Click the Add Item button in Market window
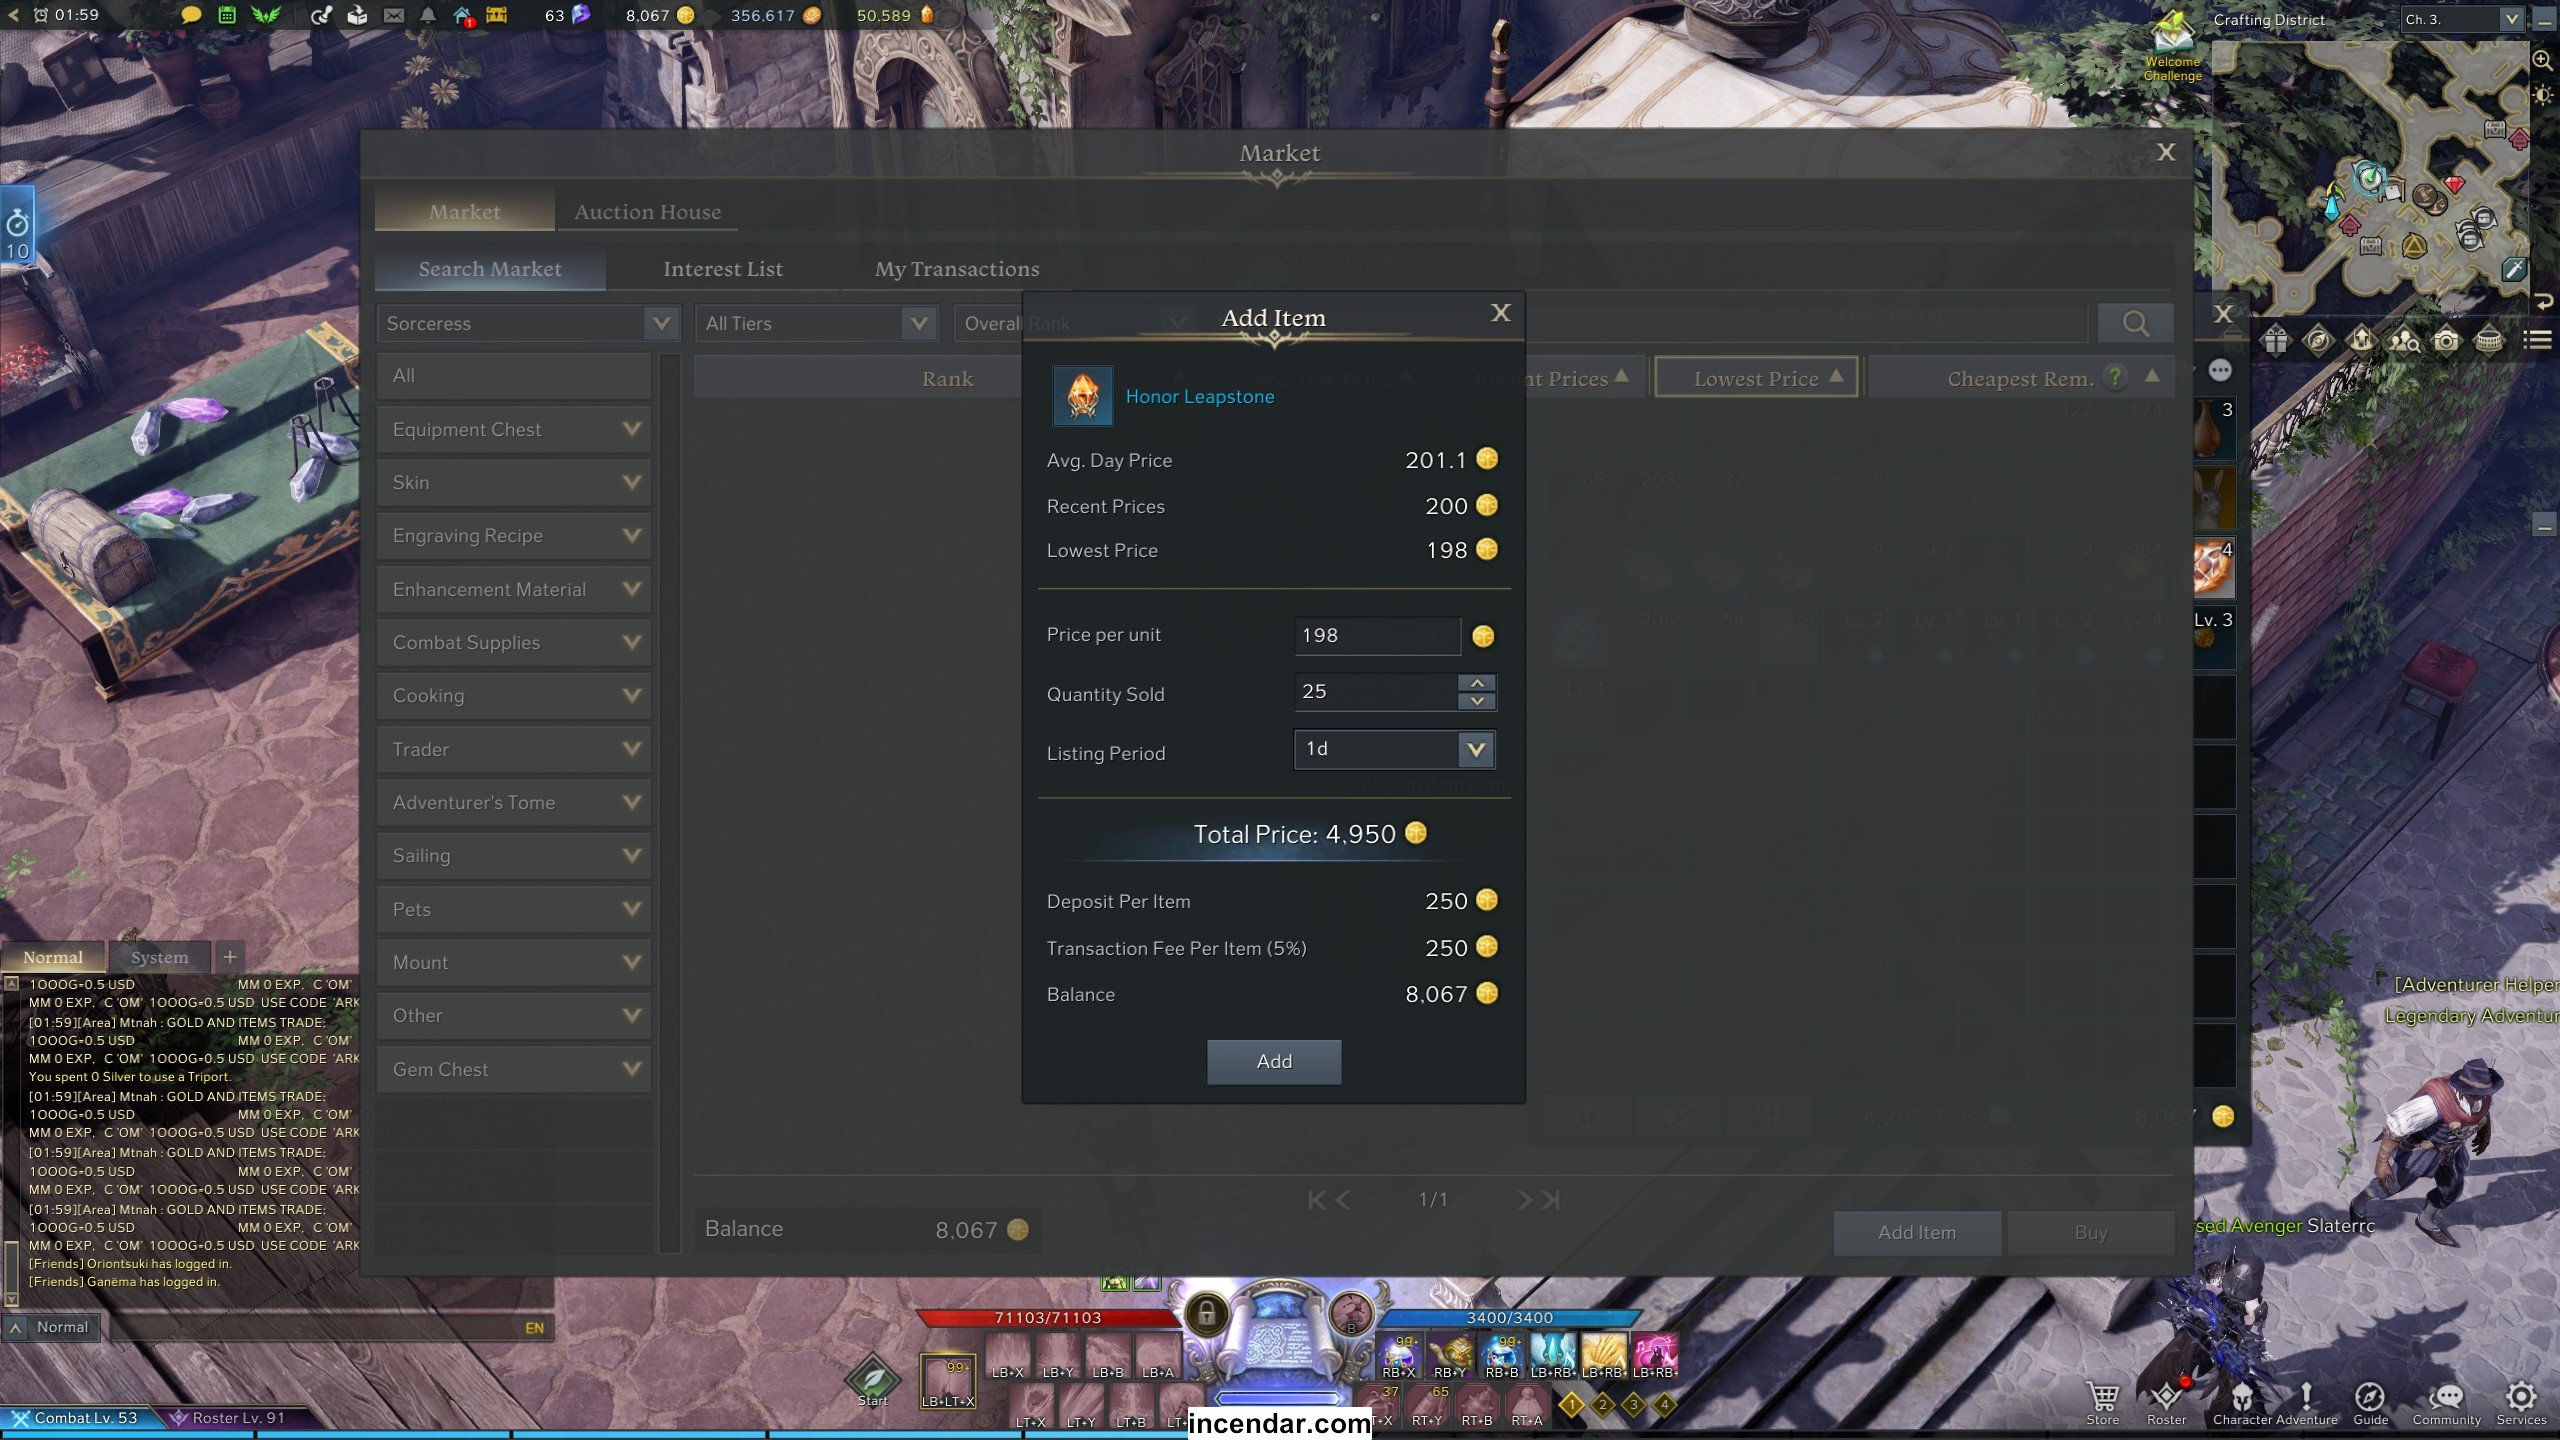 tap(1917, 1232)
